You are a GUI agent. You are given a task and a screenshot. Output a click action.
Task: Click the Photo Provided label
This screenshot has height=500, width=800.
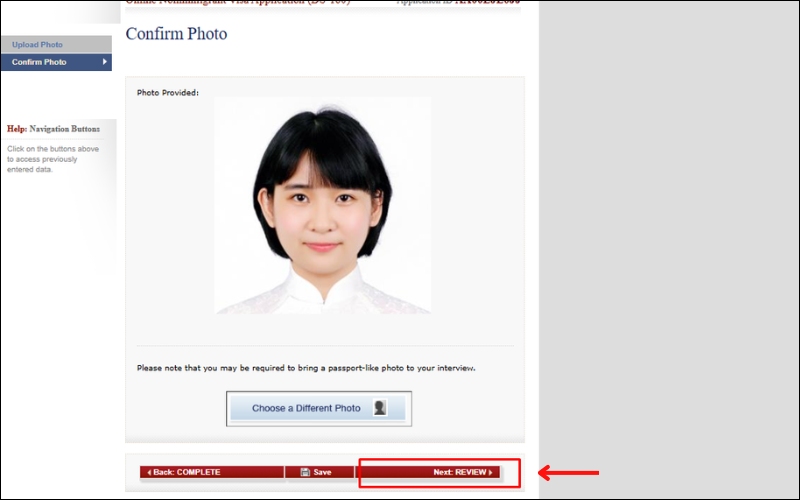(168, 93)
